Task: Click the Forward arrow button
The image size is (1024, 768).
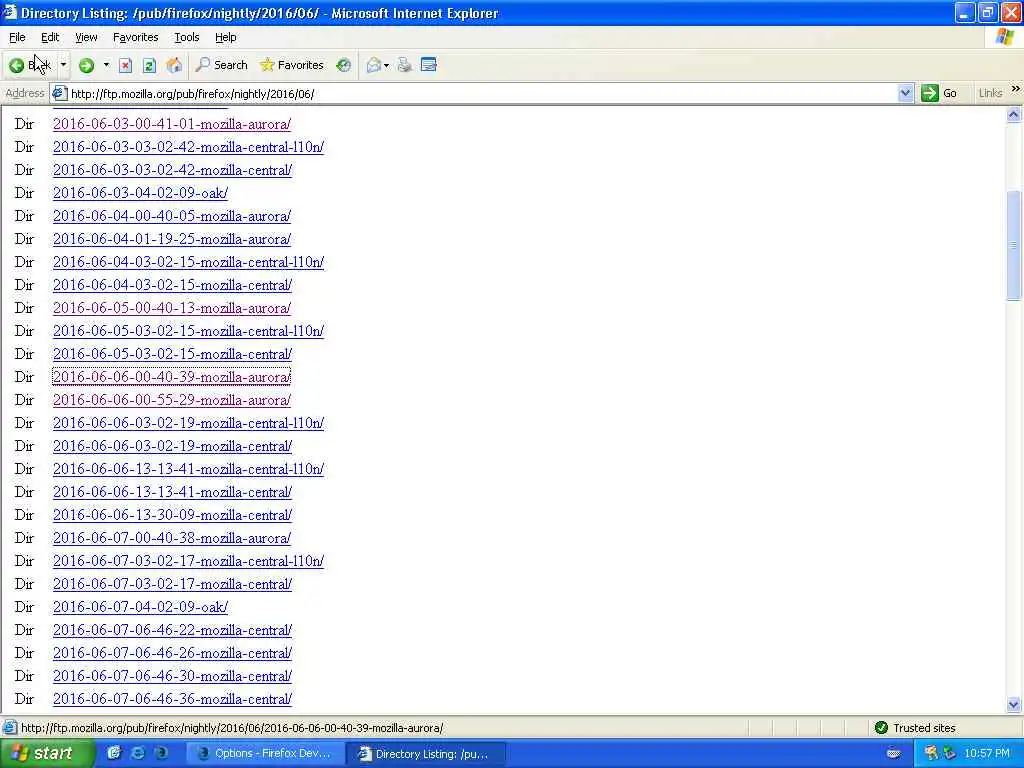Action: pos(86,65)
